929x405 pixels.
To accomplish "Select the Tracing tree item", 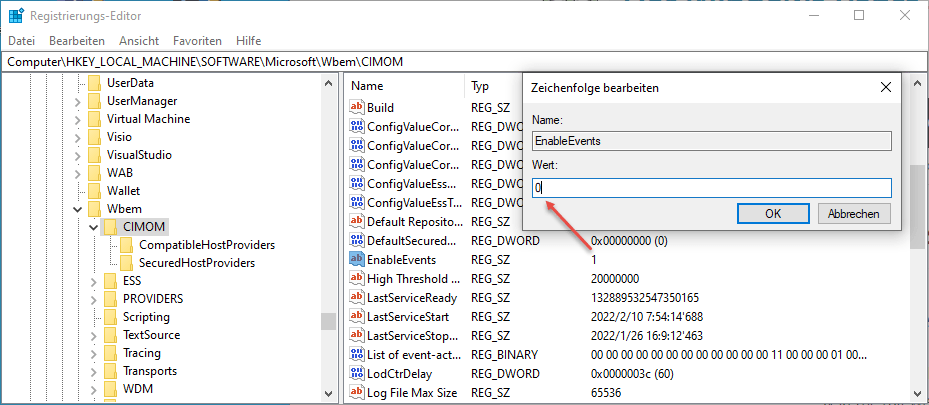I will [141, 353].
